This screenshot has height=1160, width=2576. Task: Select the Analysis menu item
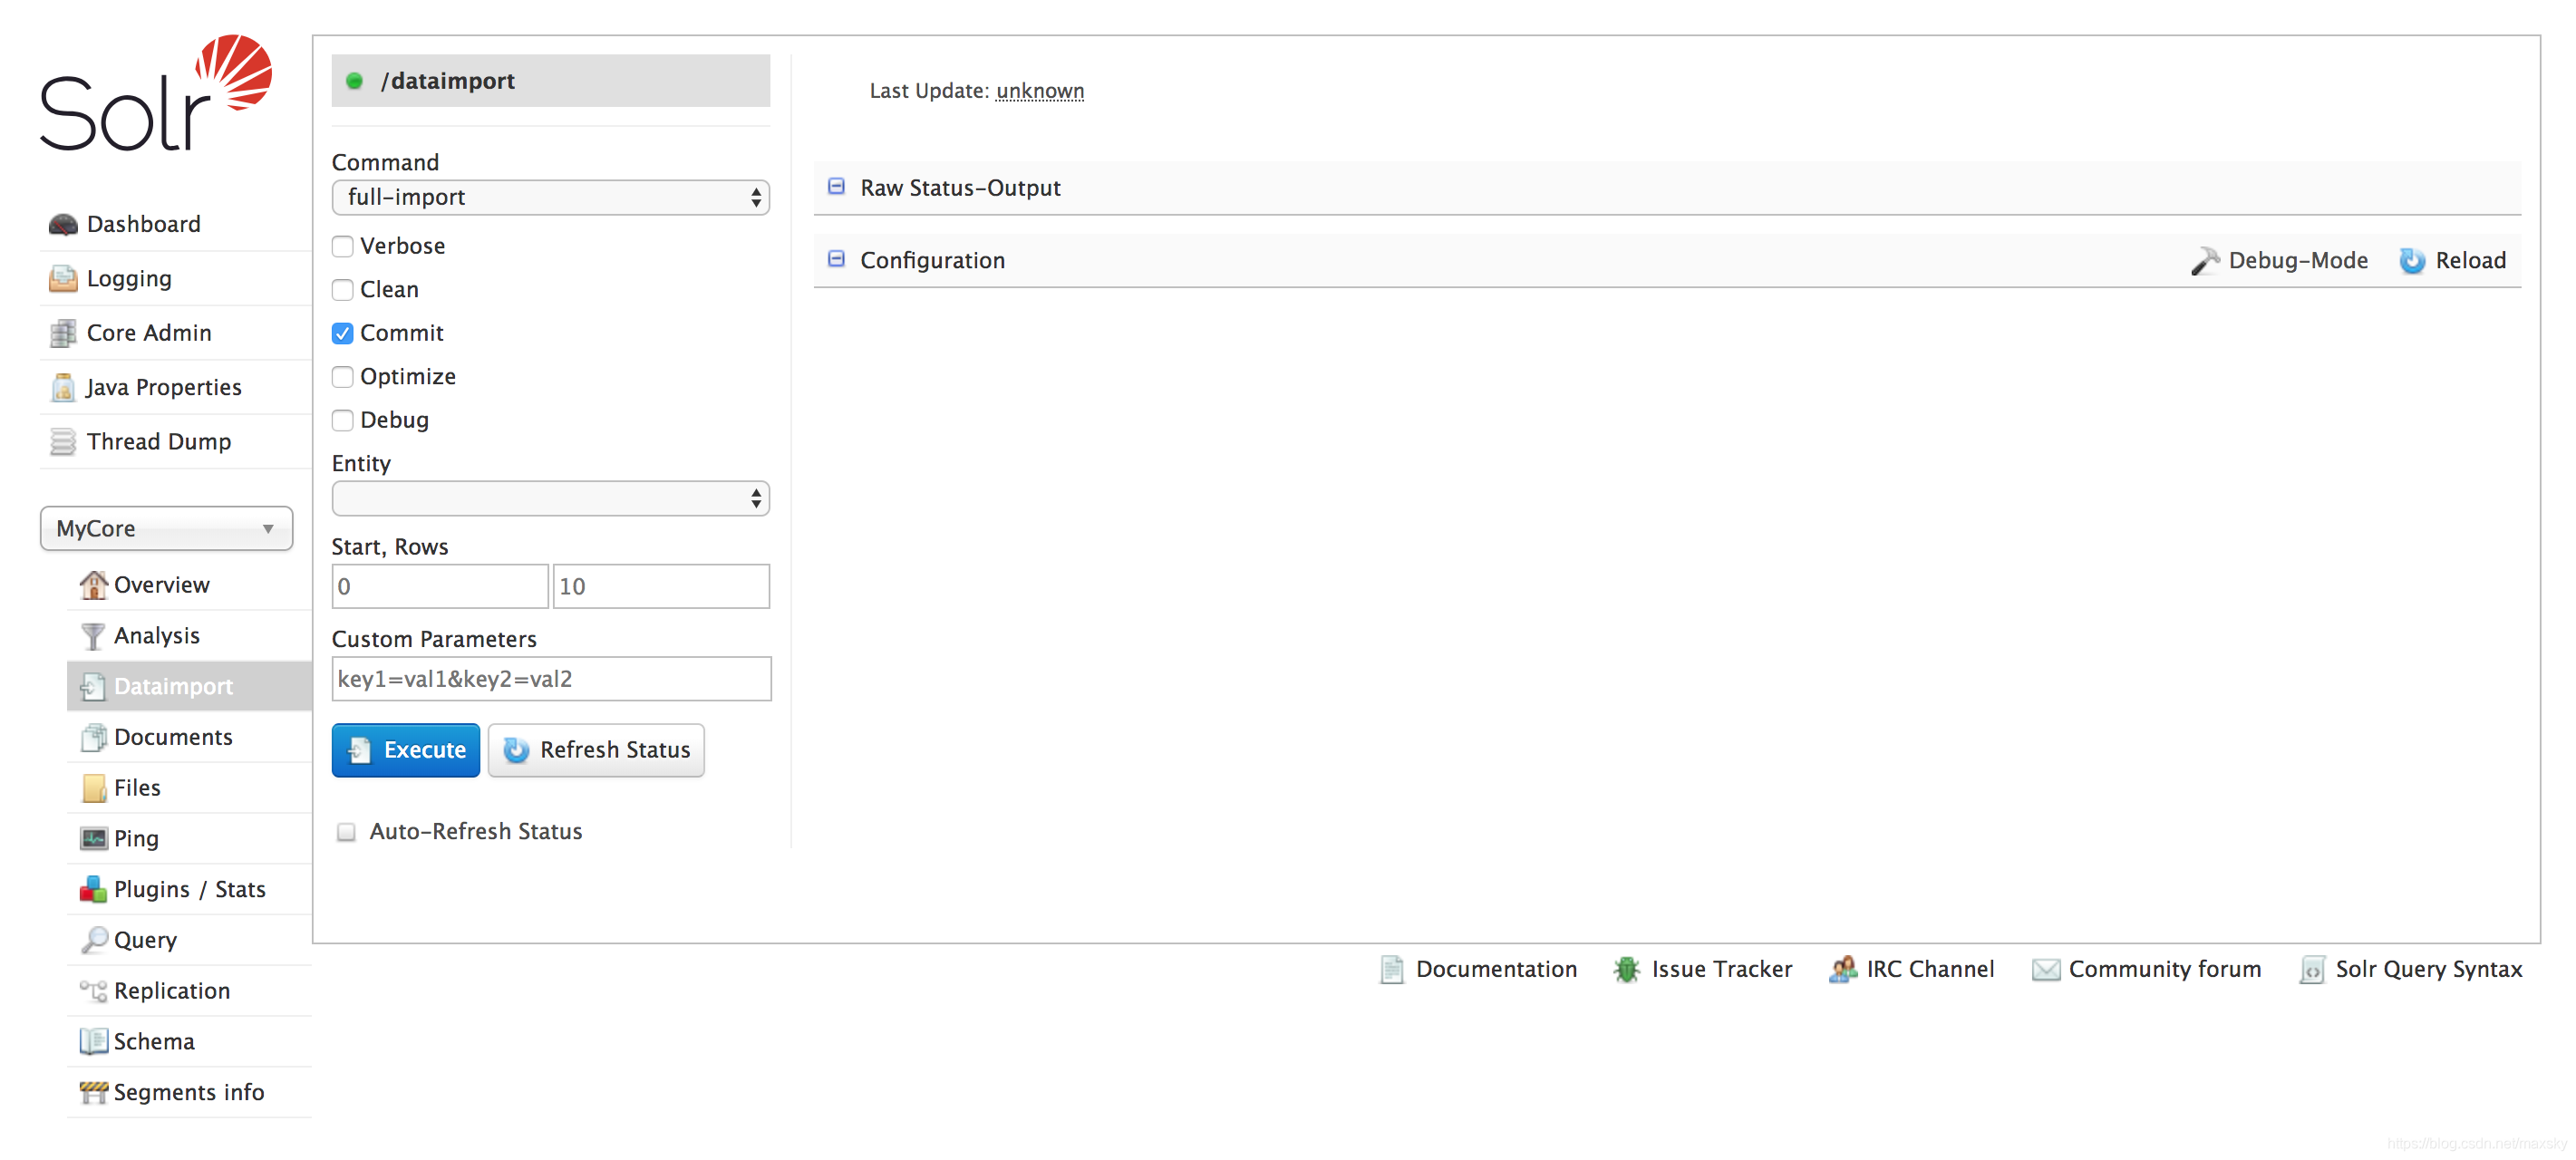[156, 634]
